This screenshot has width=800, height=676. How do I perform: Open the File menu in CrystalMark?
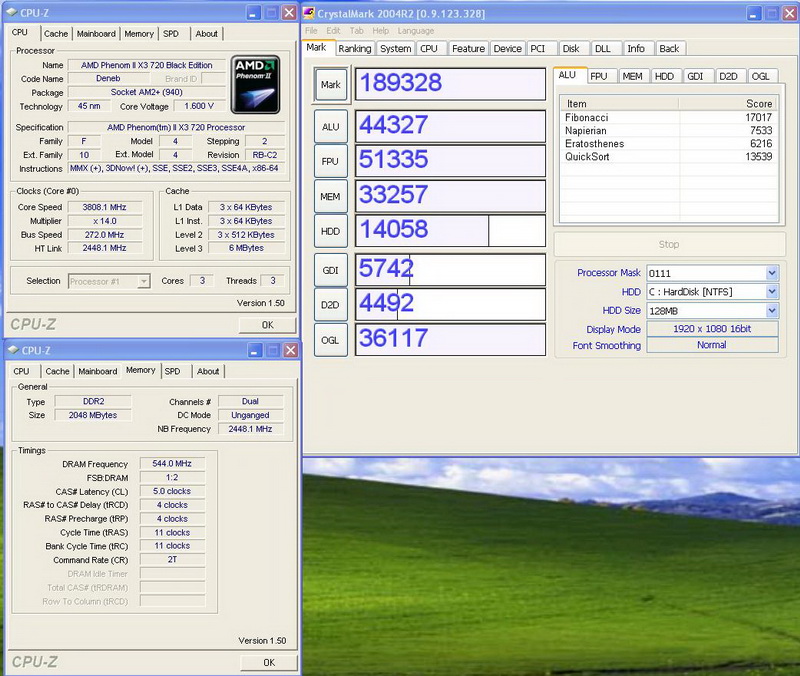pyautogui.click(x=312, y=31)
